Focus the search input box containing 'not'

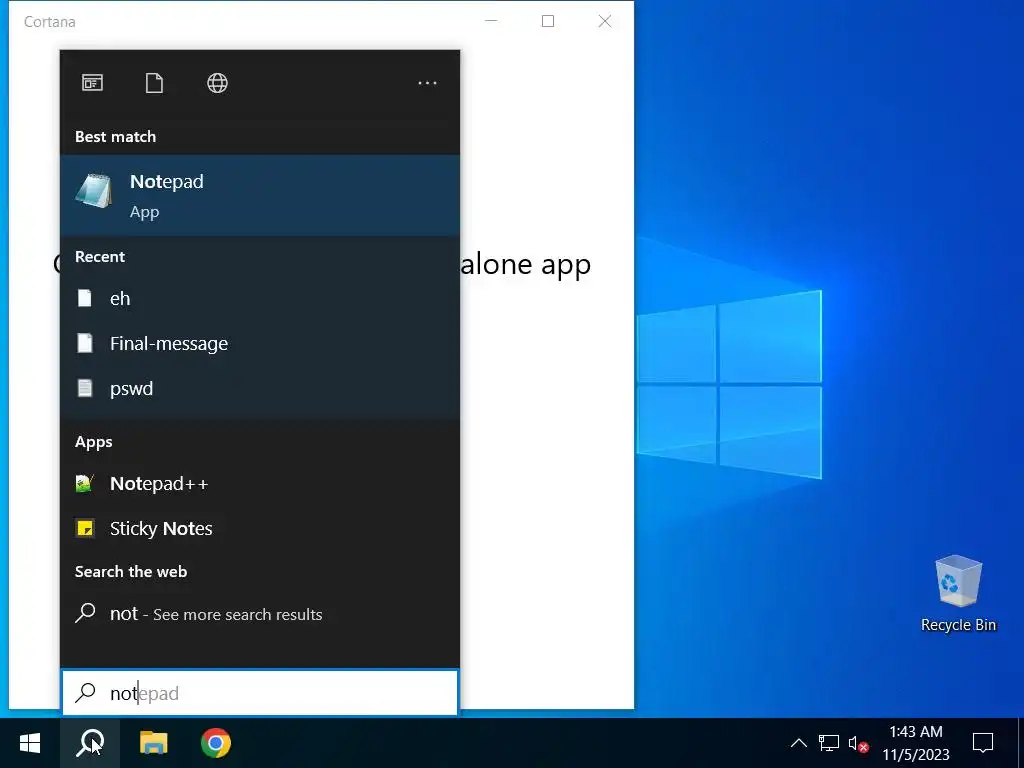[260, 693]
